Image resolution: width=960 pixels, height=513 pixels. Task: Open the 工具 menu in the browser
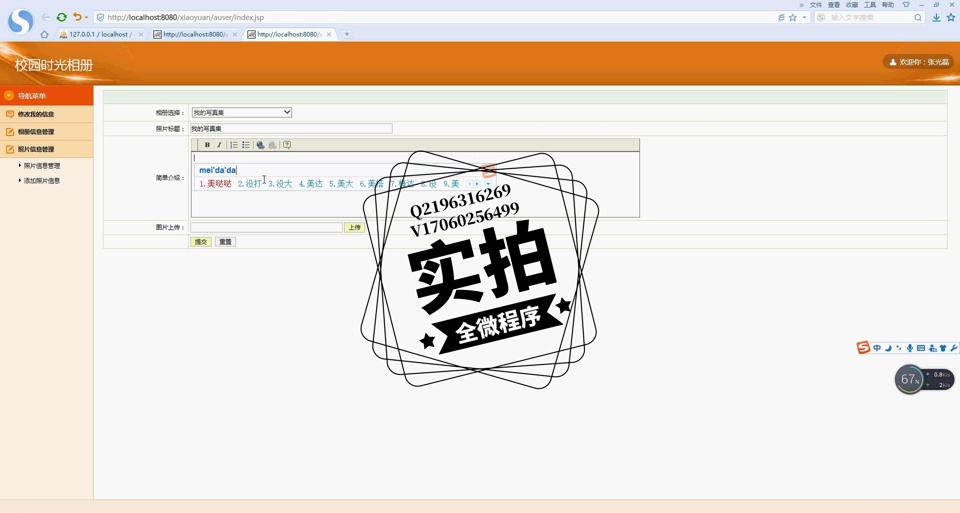click(x=870, y=5)
